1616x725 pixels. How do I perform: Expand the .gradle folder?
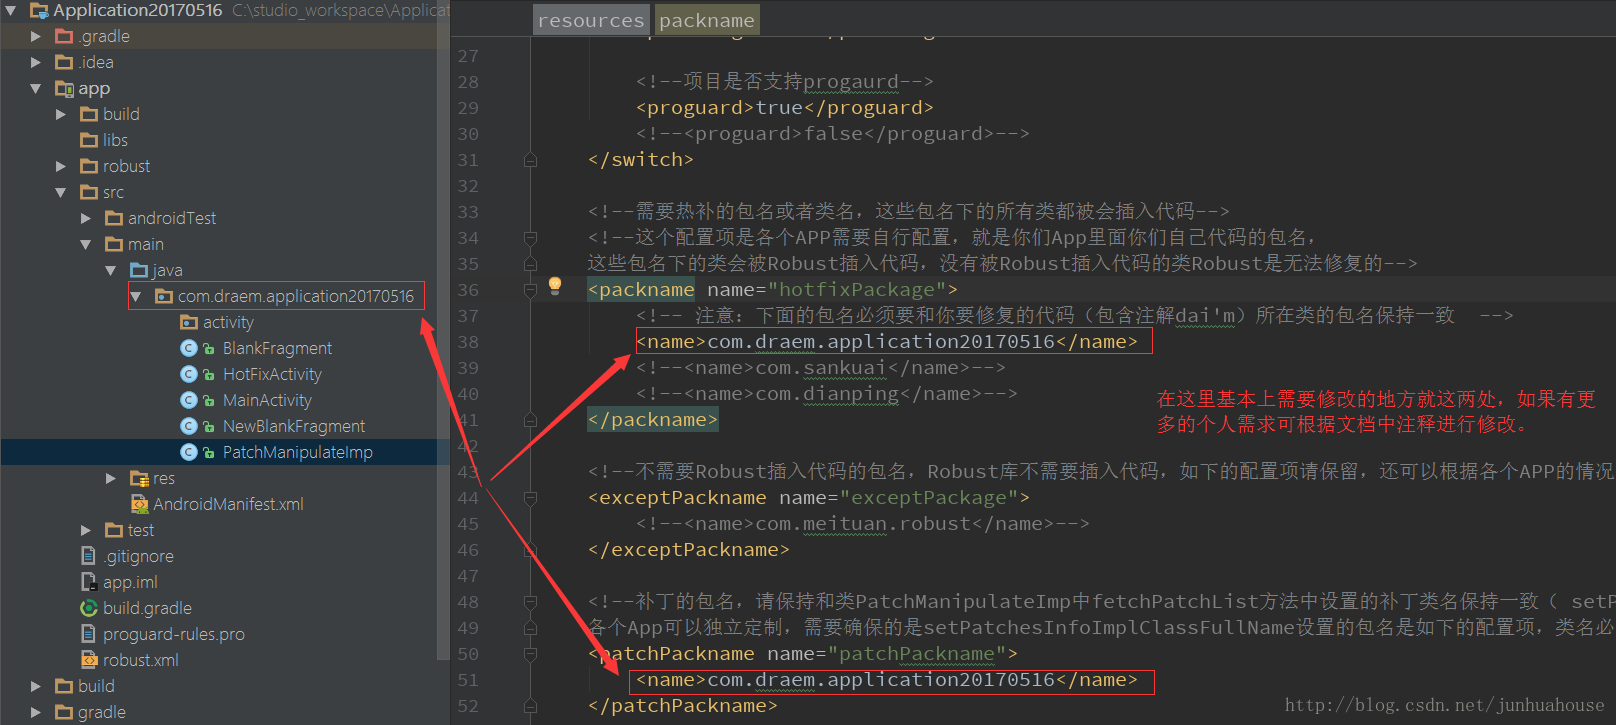(36, 36)
